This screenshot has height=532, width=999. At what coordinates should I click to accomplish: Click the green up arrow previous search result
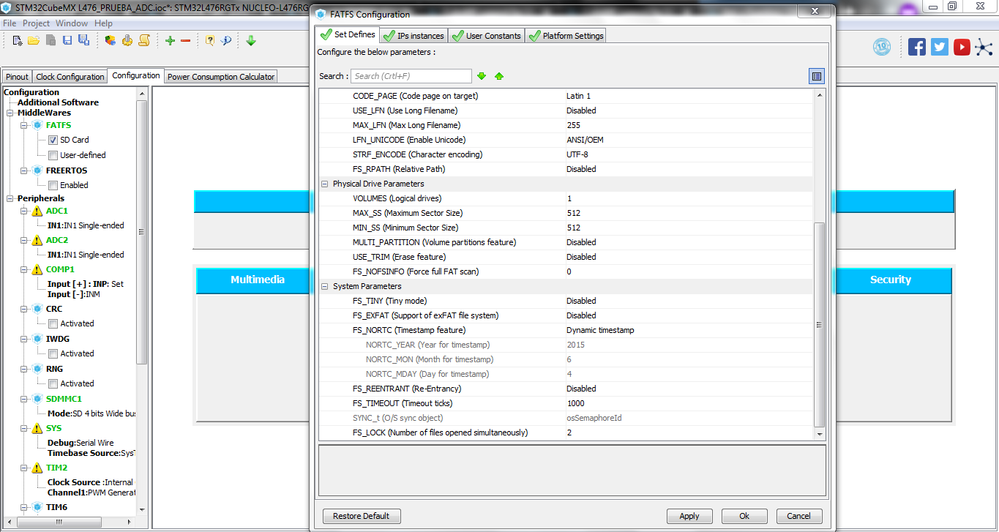coord(499,76)
